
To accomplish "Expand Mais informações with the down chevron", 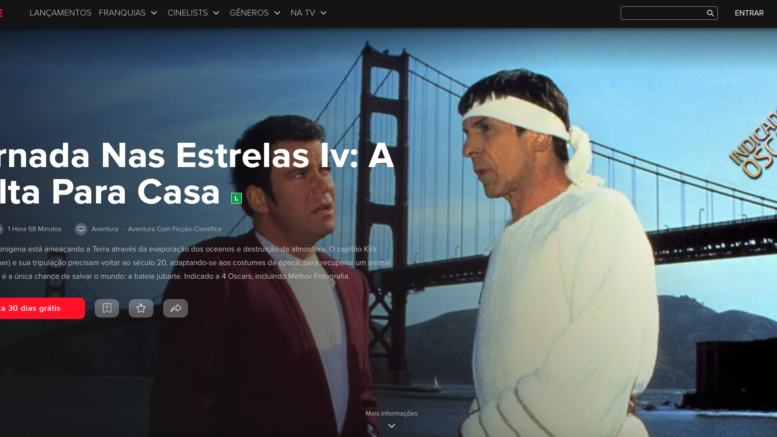I will [391, 426].
